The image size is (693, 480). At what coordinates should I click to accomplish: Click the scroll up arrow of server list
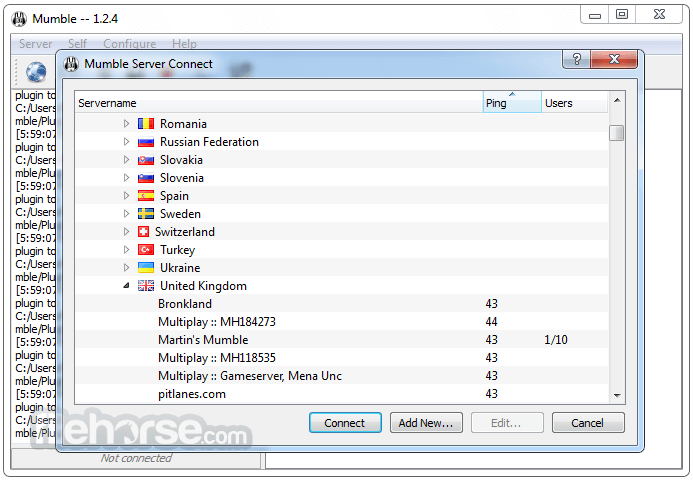click(617, 101)
